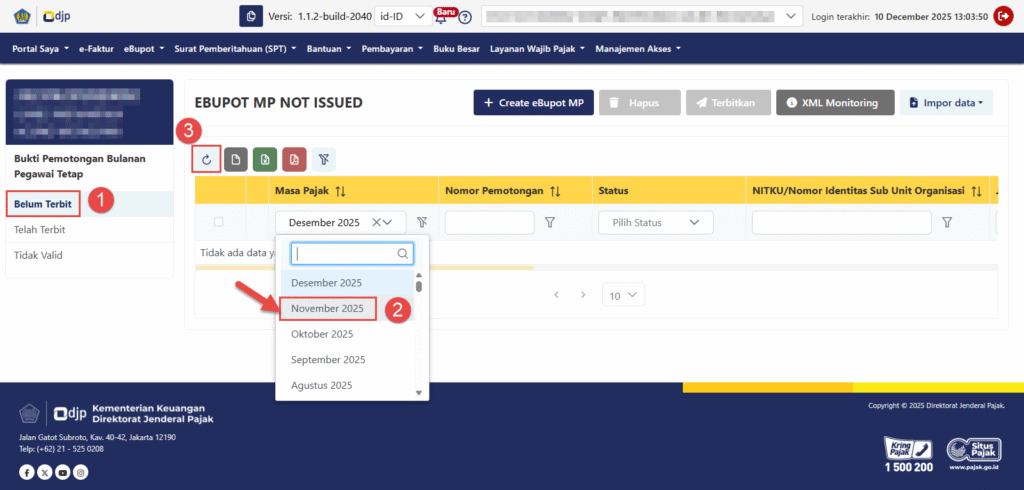Click Nomor Pemotongan column filter icon
The height and width of the screenshot is (490, 1024).
pyautogui.click(x=549, y=223)
